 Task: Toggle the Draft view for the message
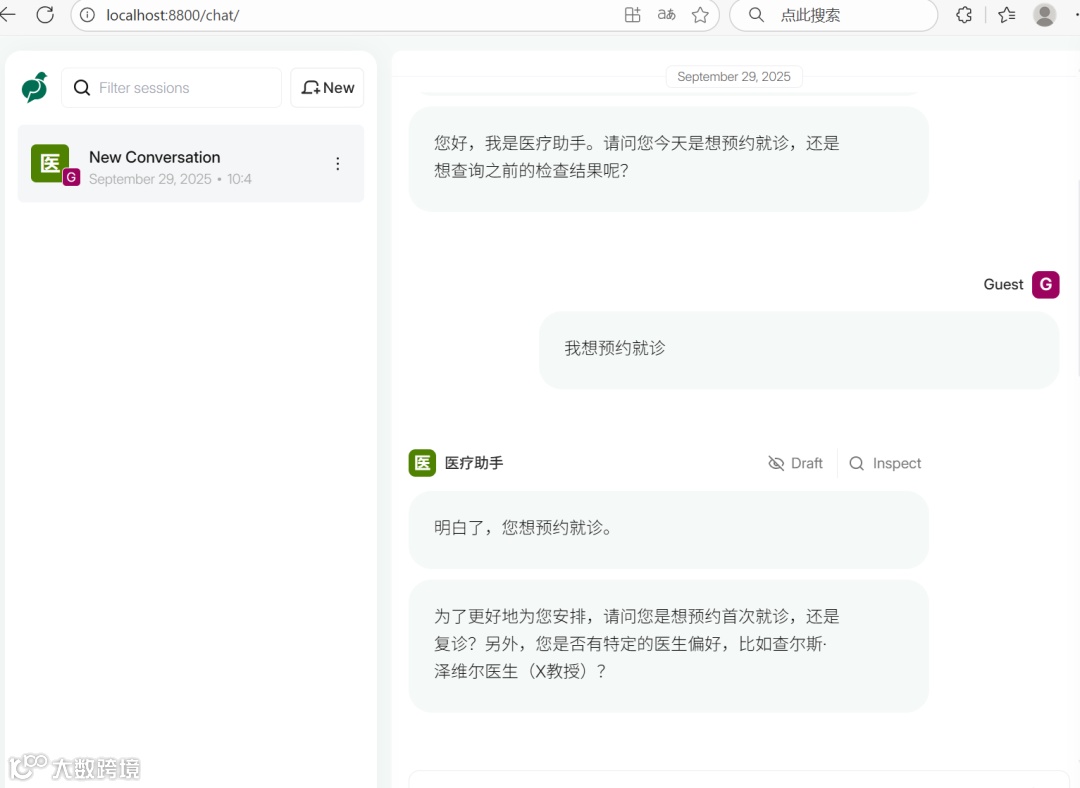(x=796, y=463)
